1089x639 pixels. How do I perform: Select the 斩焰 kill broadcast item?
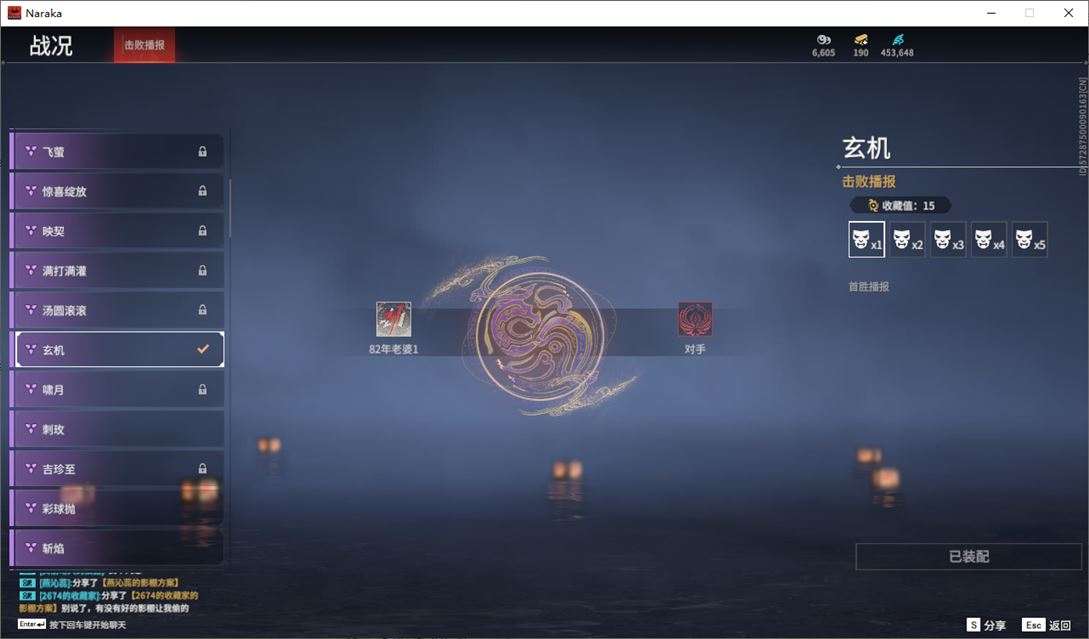coord(117,548)
